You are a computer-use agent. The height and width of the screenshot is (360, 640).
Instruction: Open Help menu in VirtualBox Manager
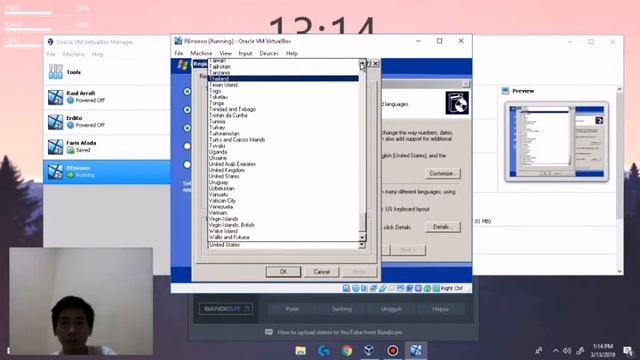tap(98, 54)
